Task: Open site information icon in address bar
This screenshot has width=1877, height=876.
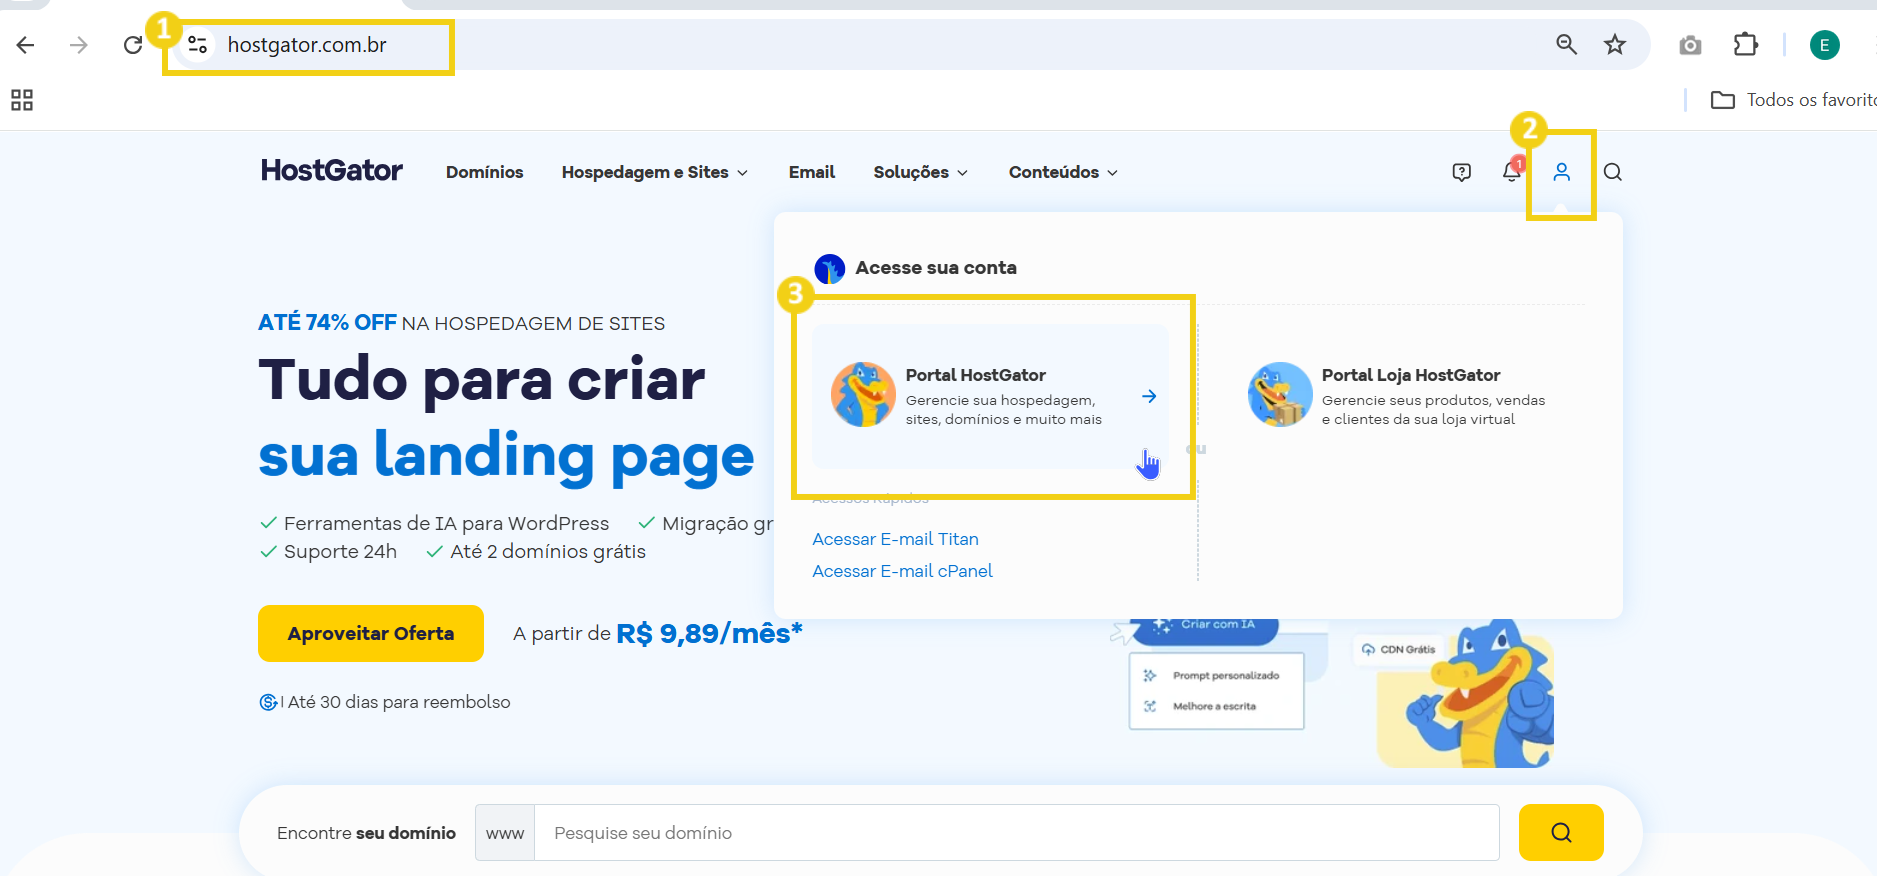Action: coord(198,45)
